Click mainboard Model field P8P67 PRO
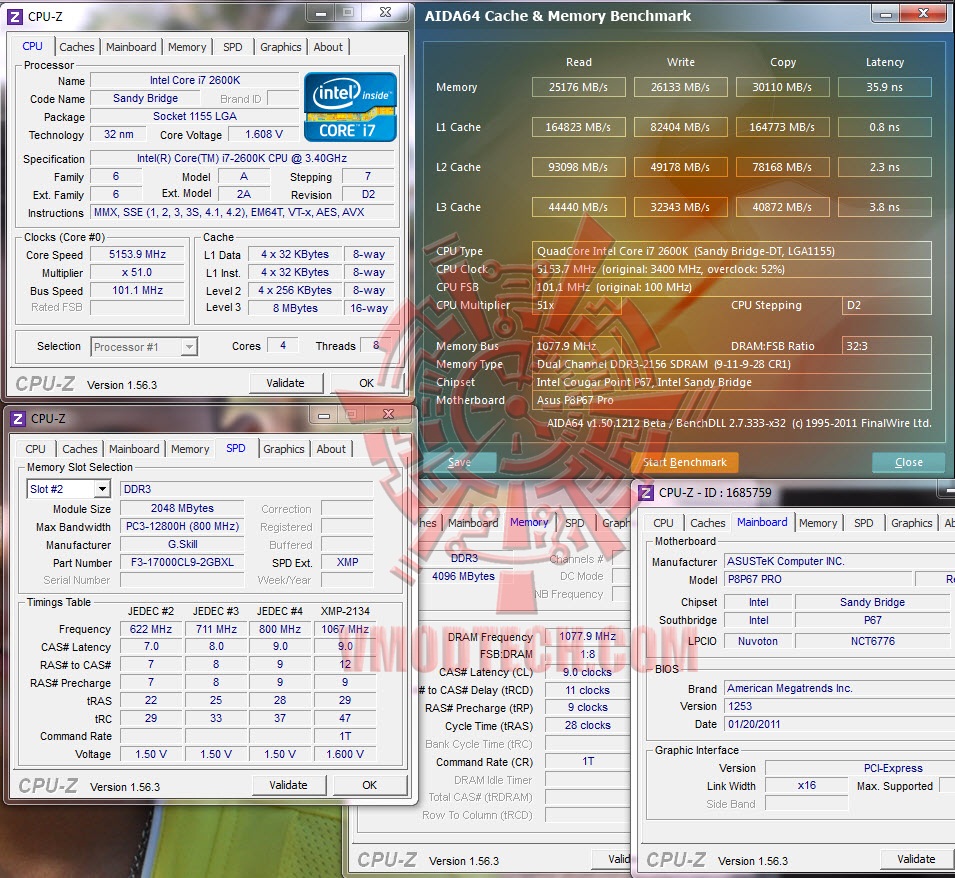Screen dimensions: 955x878 click(x=819, y=580)
